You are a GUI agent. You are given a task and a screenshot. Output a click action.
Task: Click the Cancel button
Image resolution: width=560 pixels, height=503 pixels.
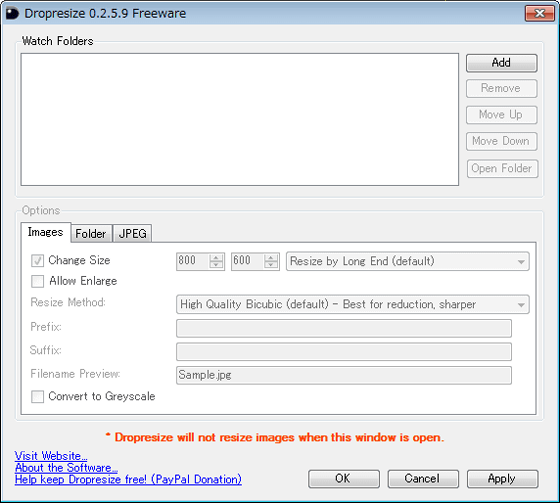point(423,479)
